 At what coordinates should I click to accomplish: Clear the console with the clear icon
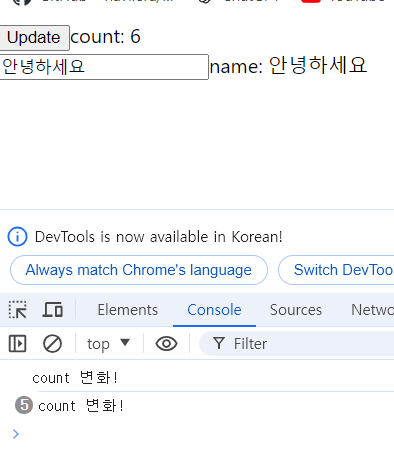click(52, 344)
